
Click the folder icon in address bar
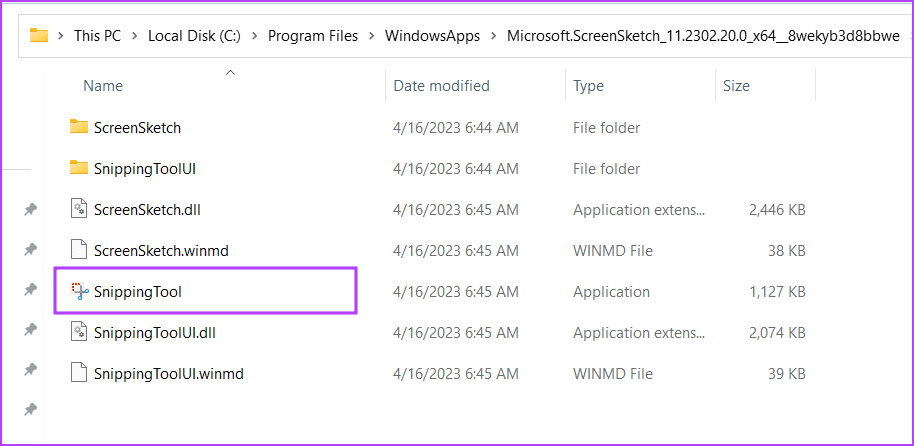pyautogui.click(x=39, y=36)
